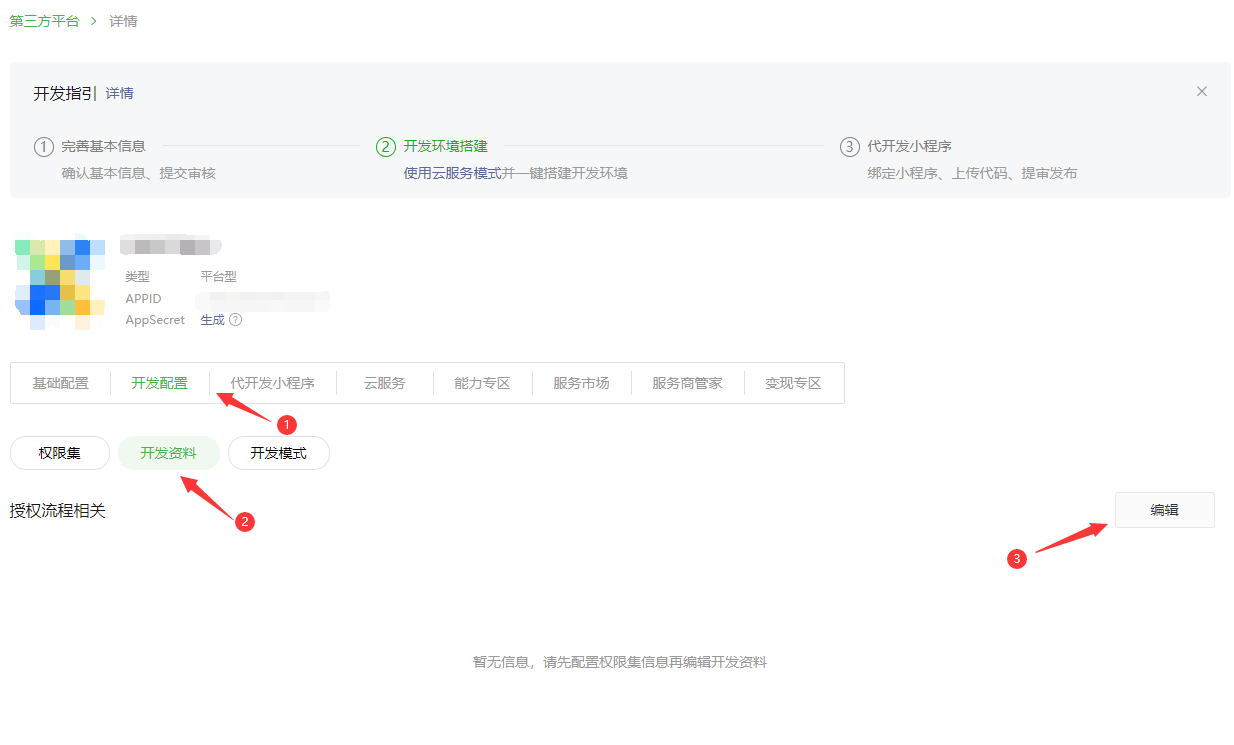Click step 2 circle icon

(385, 147)
